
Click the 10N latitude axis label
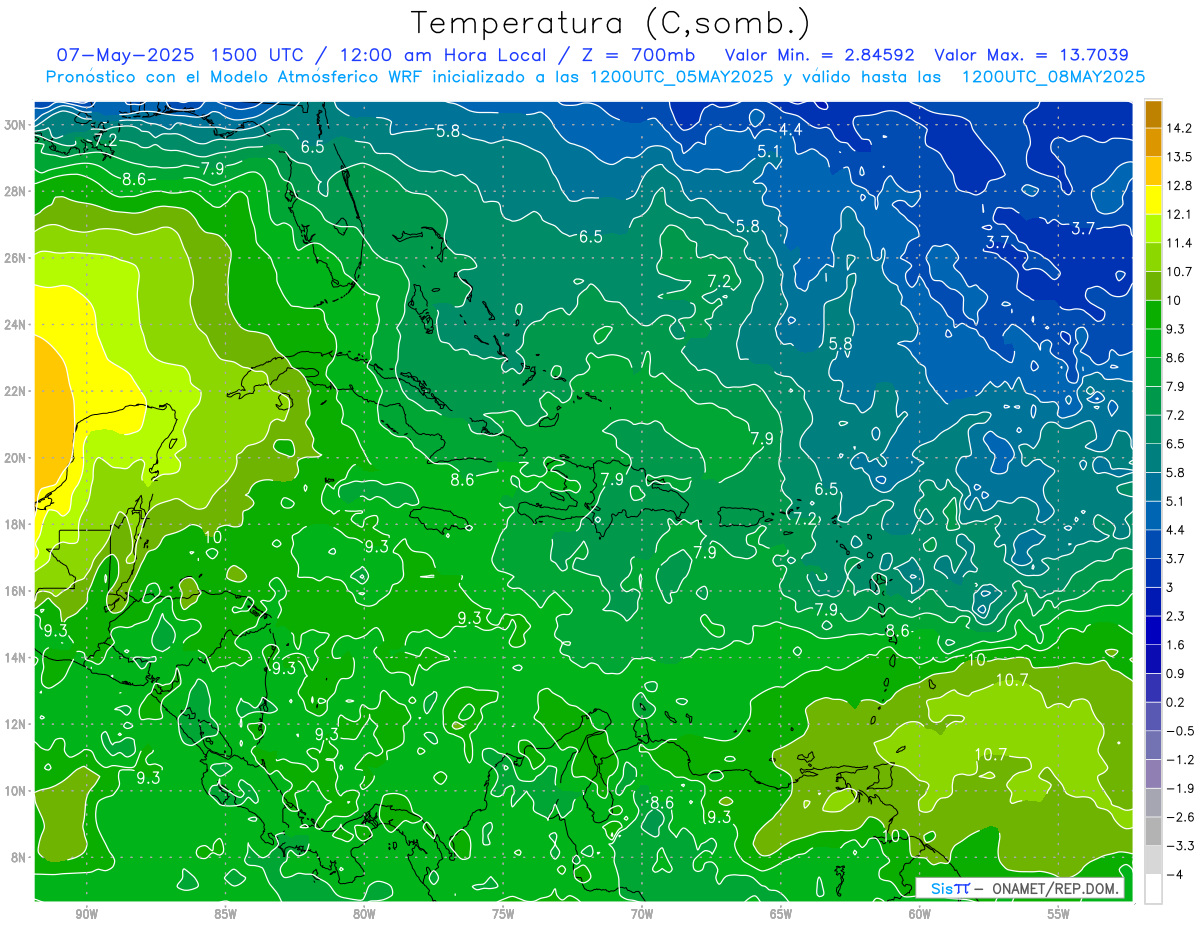[17, 791]
